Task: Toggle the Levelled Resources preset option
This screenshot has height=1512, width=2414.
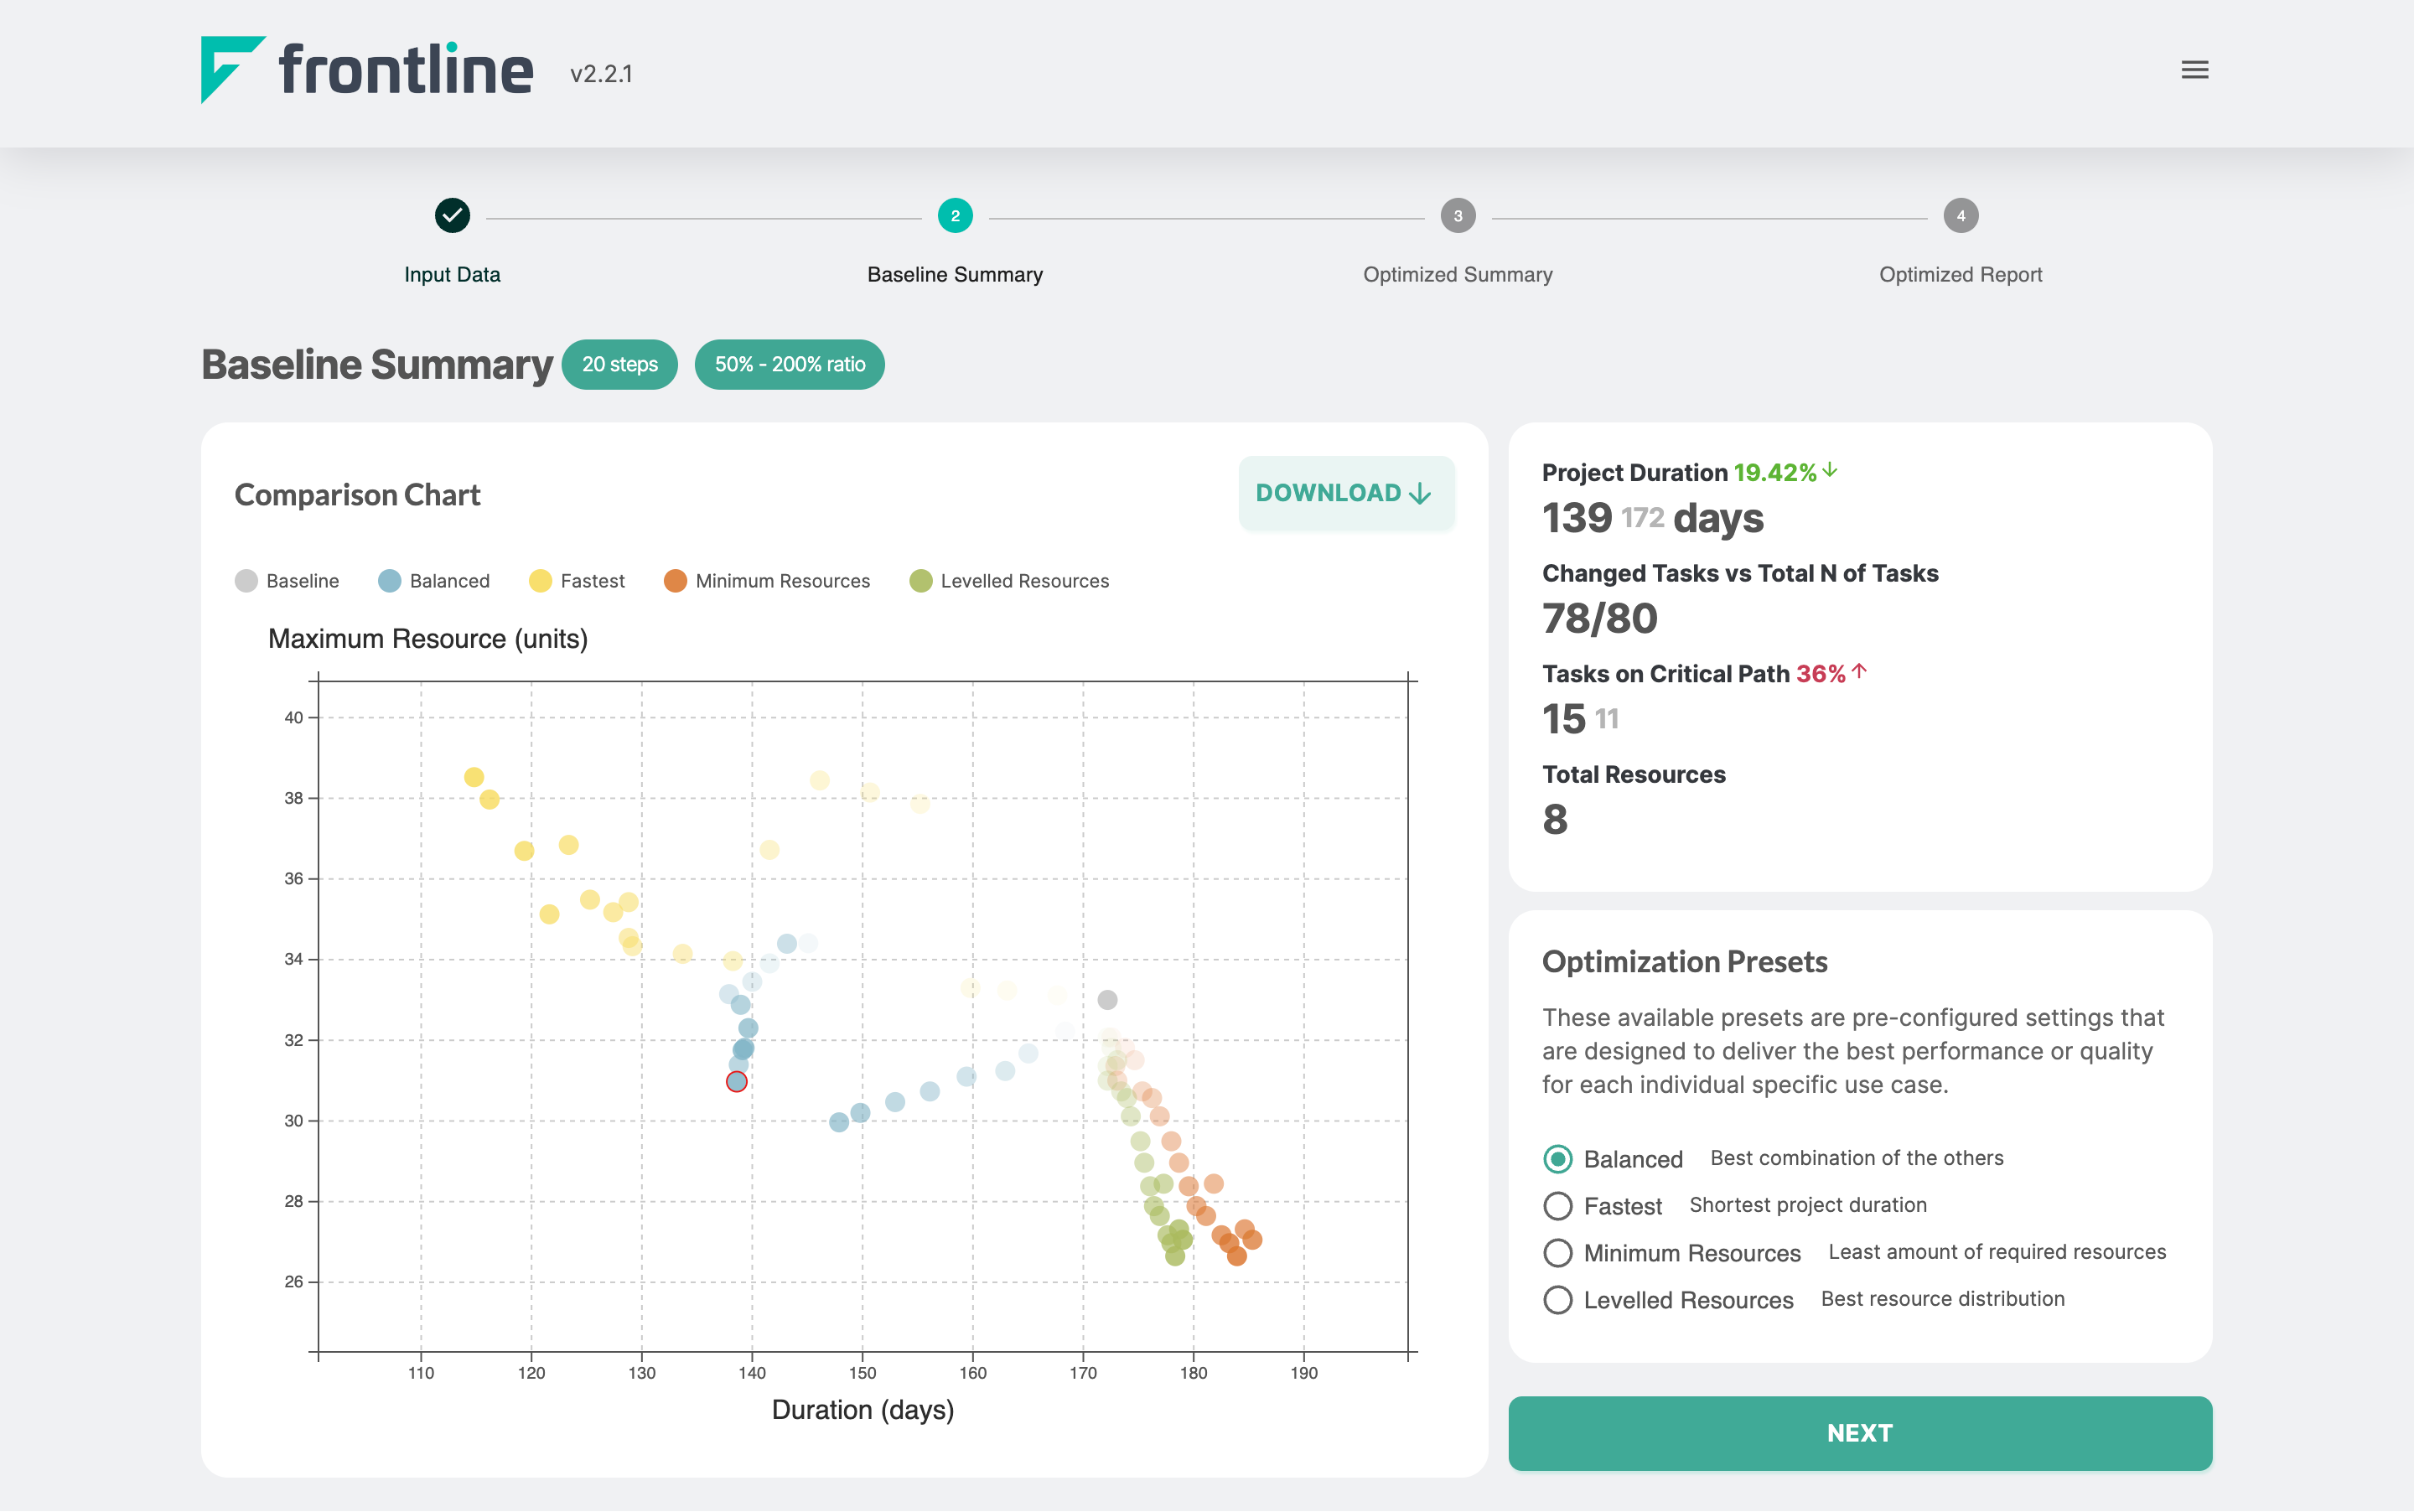Action: pyautogui.click(x=1556, y=1297)
